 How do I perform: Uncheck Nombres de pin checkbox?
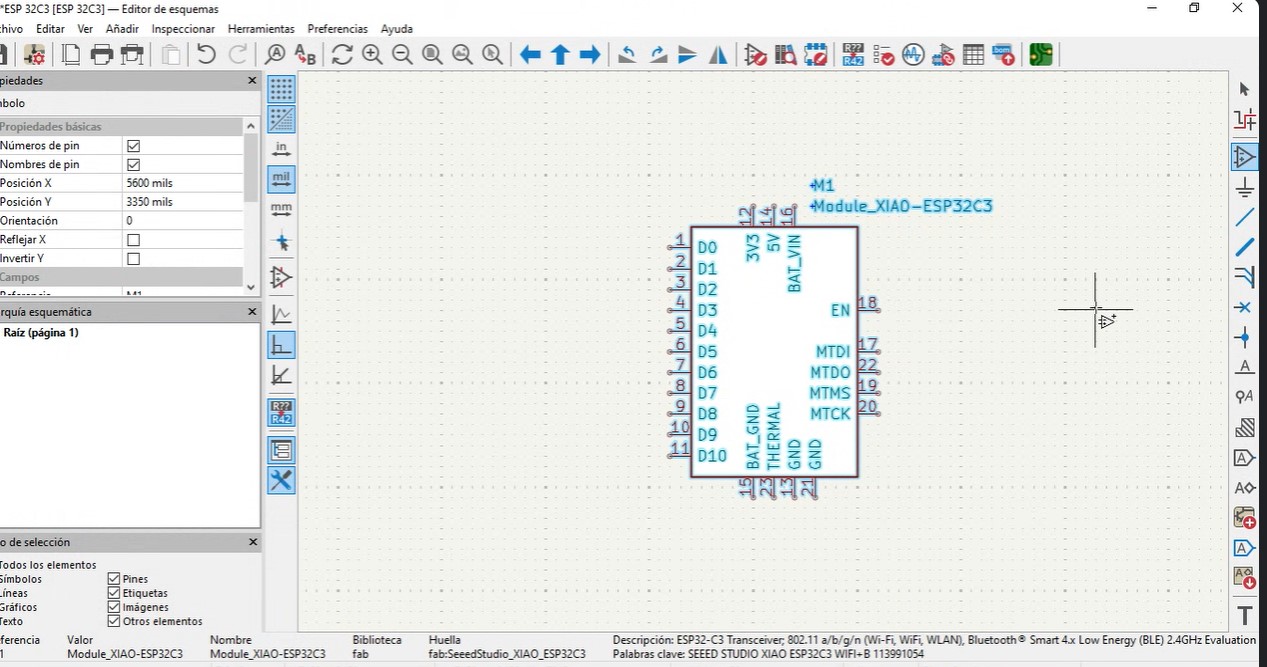[x=133, y=164]
